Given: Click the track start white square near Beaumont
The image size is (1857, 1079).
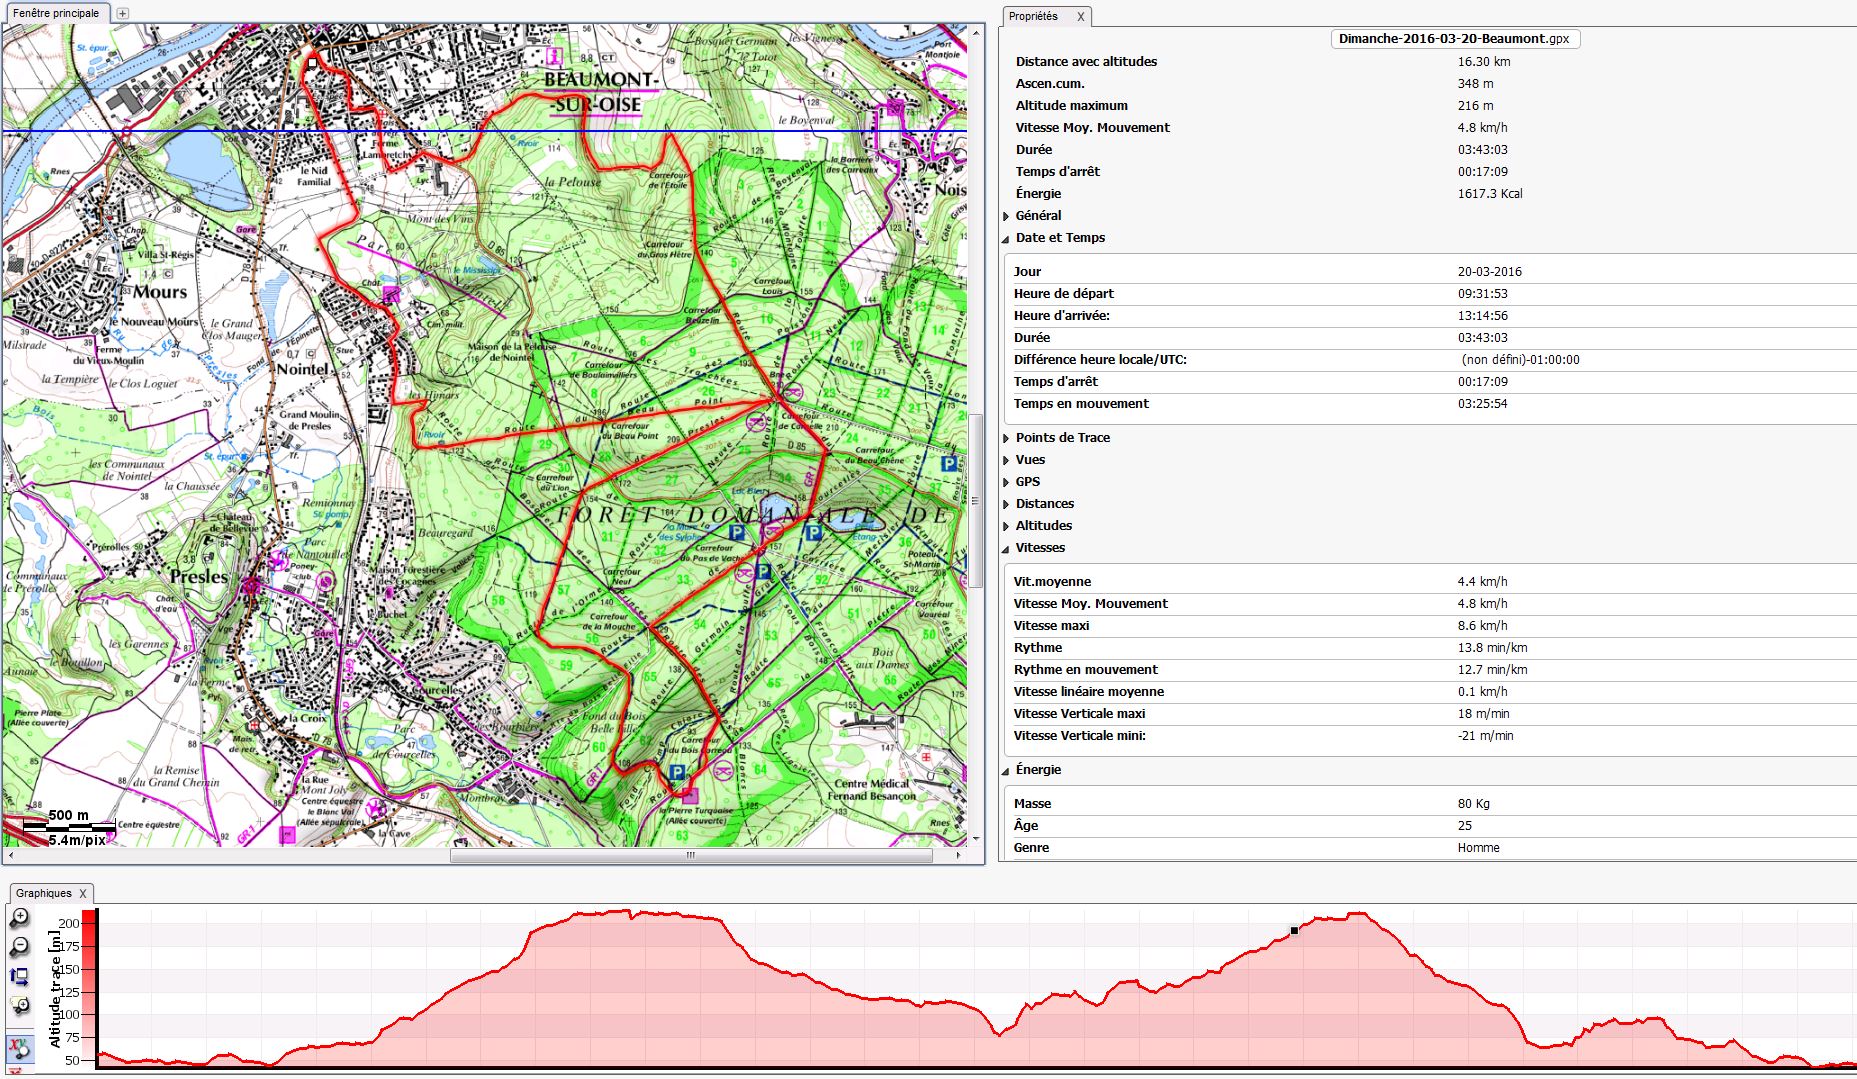Looking at the screenshot, I should (312, 62).
